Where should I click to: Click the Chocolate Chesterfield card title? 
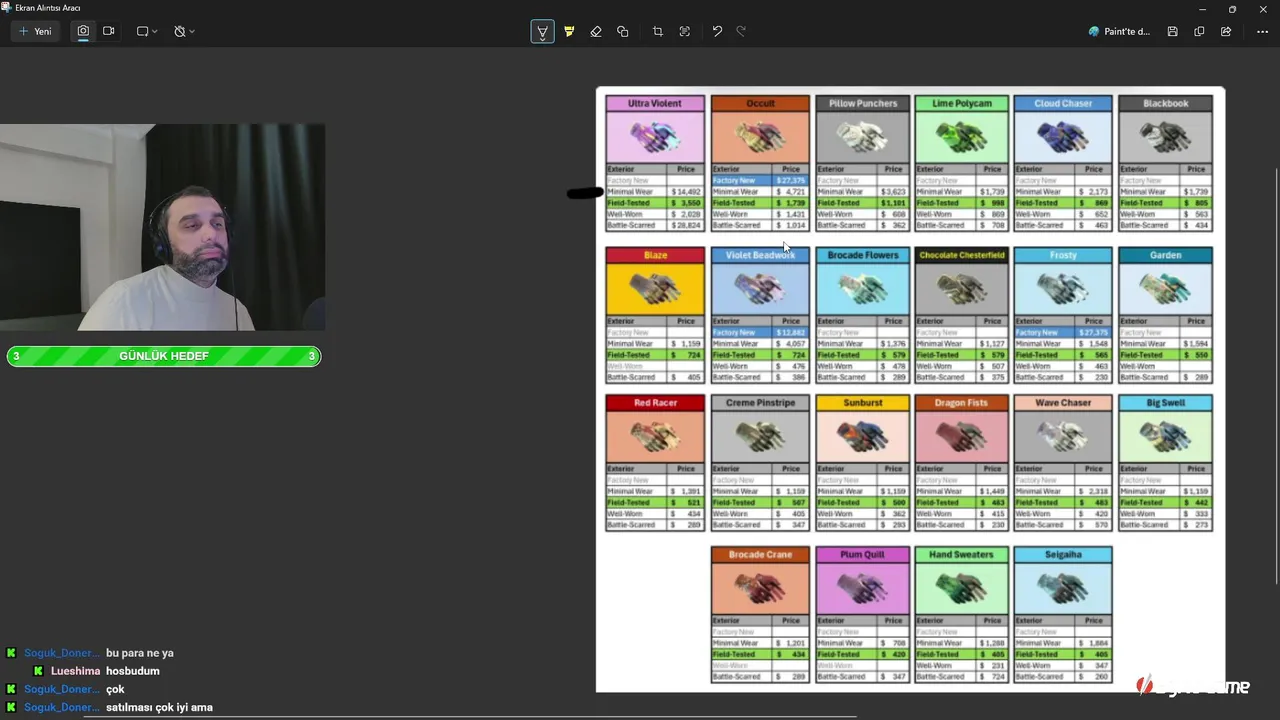coord(961,255)
